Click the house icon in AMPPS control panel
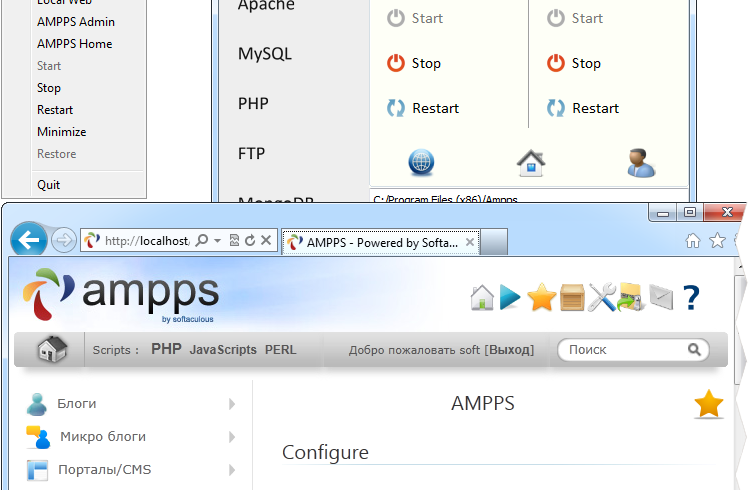 pyautogui.click(x=530, y=162)
